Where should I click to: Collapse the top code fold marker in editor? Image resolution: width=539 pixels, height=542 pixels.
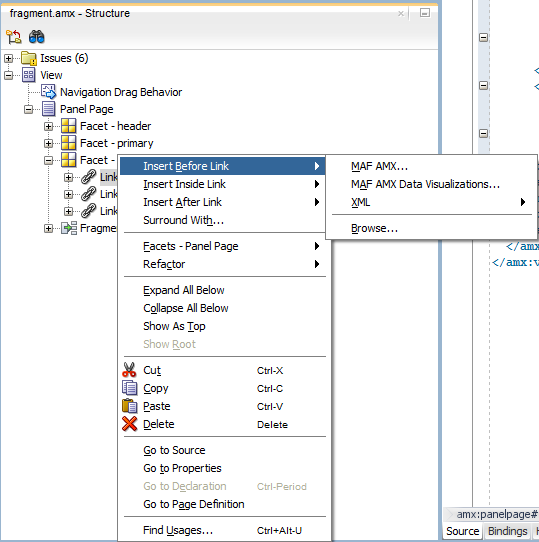coord(483,37)
